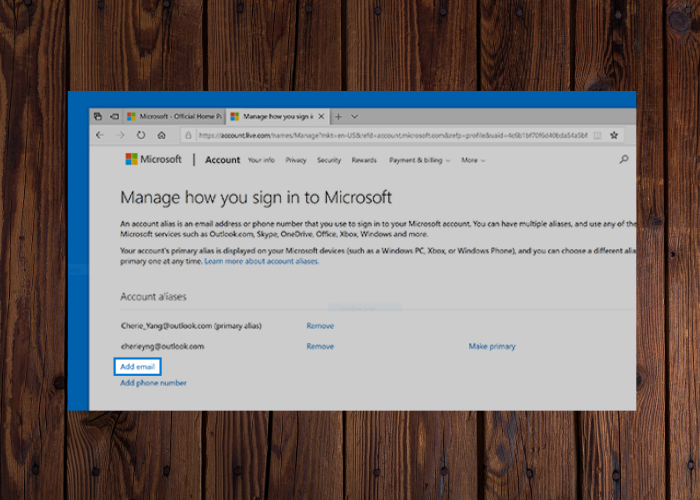Go to the Privacy section
The height and width of the screenshot is (500, 700).
296,160
